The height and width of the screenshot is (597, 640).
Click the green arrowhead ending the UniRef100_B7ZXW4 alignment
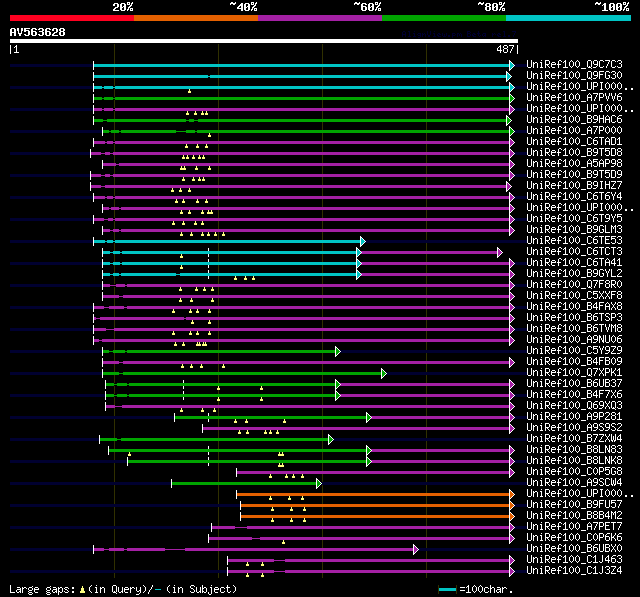pos(331,440)
